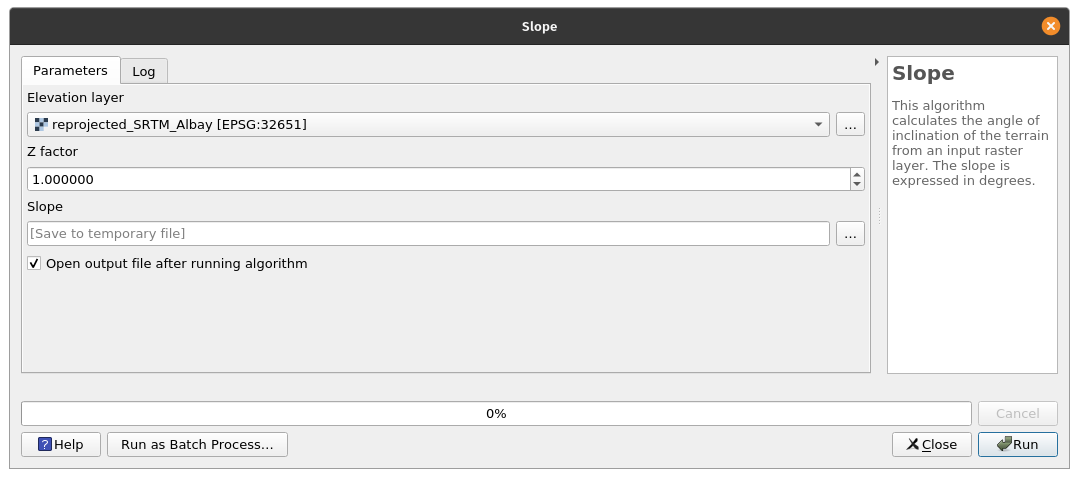Screen dimensions: 1079x478
Task: Toggle Open output file after running algorithm
Action: [35, 264]
